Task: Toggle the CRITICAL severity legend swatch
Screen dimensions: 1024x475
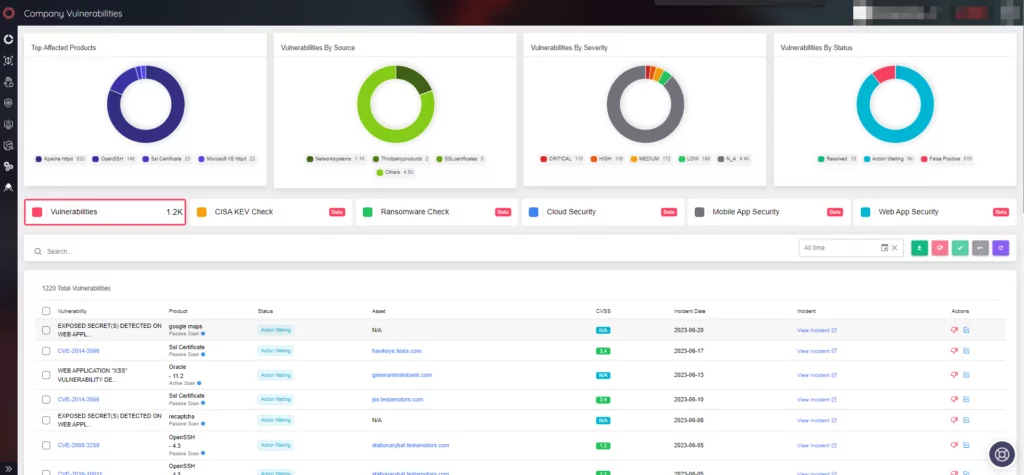Action: point(543,159)
